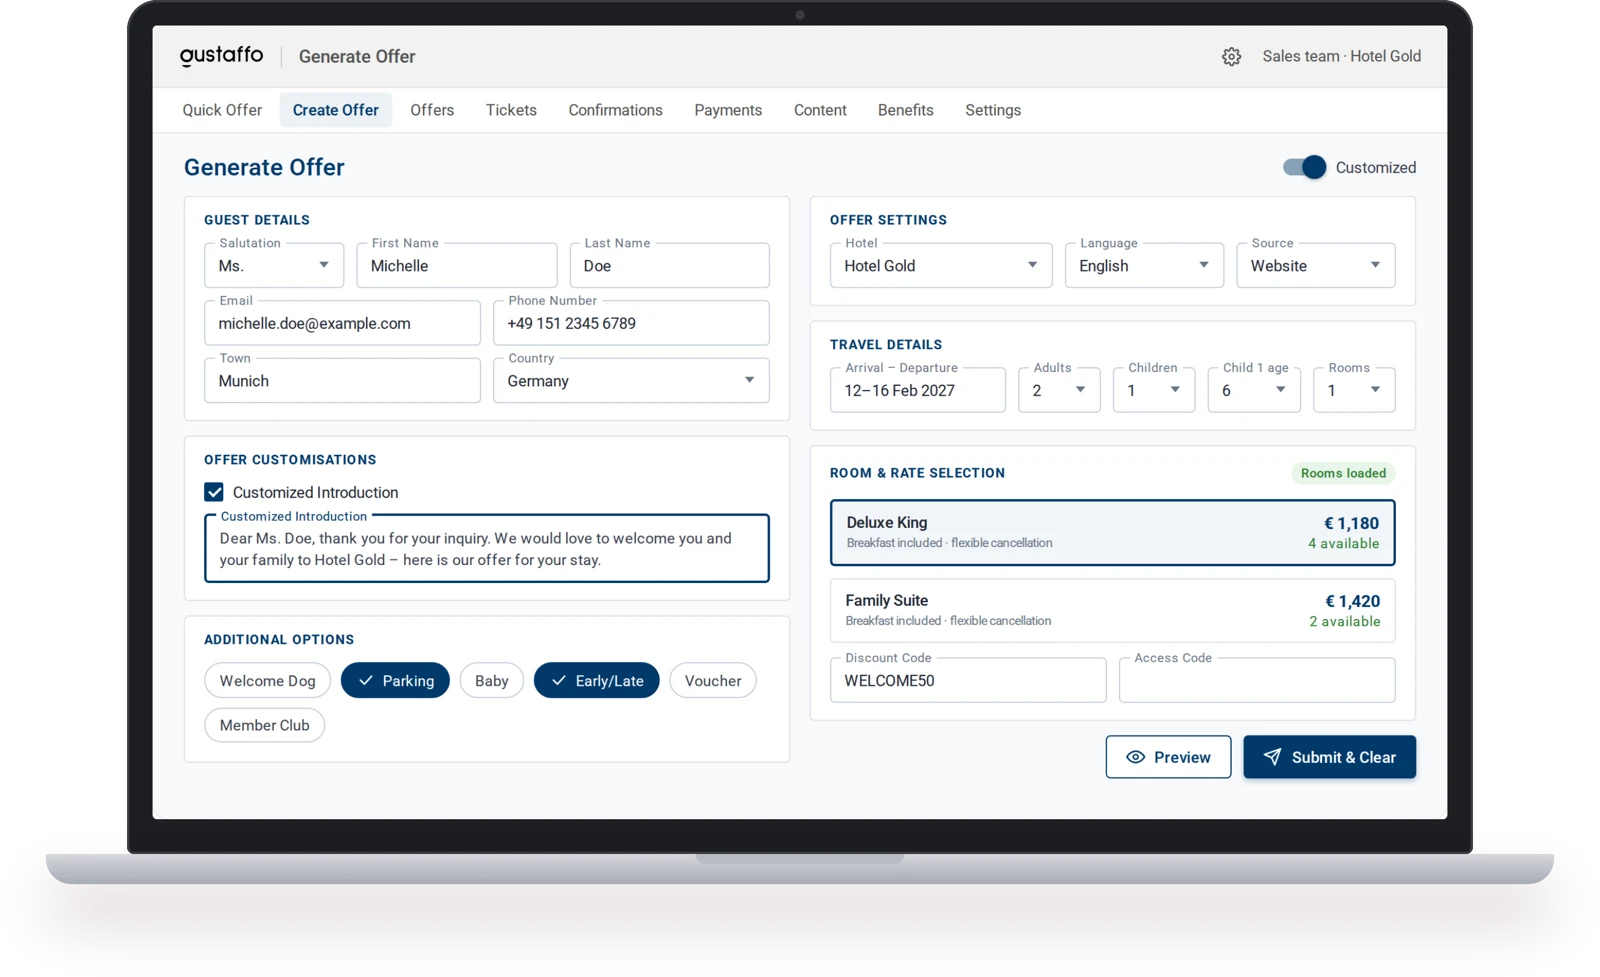Image resolution: width=1600 pixels, height=977 pixels.
Task: Click the Town input field
Action: tap(342, 381)
